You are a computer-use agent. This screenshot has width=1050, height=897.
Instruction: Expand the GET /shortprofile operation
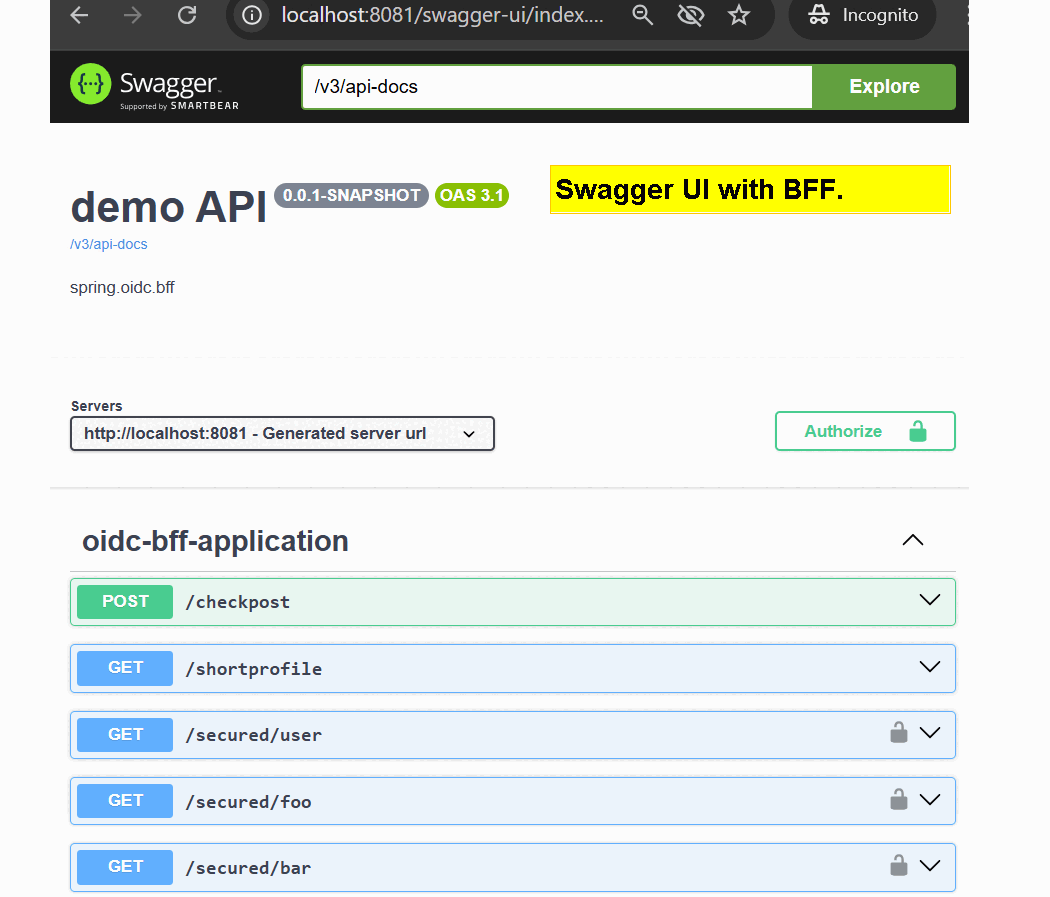[x=930, y=667]
